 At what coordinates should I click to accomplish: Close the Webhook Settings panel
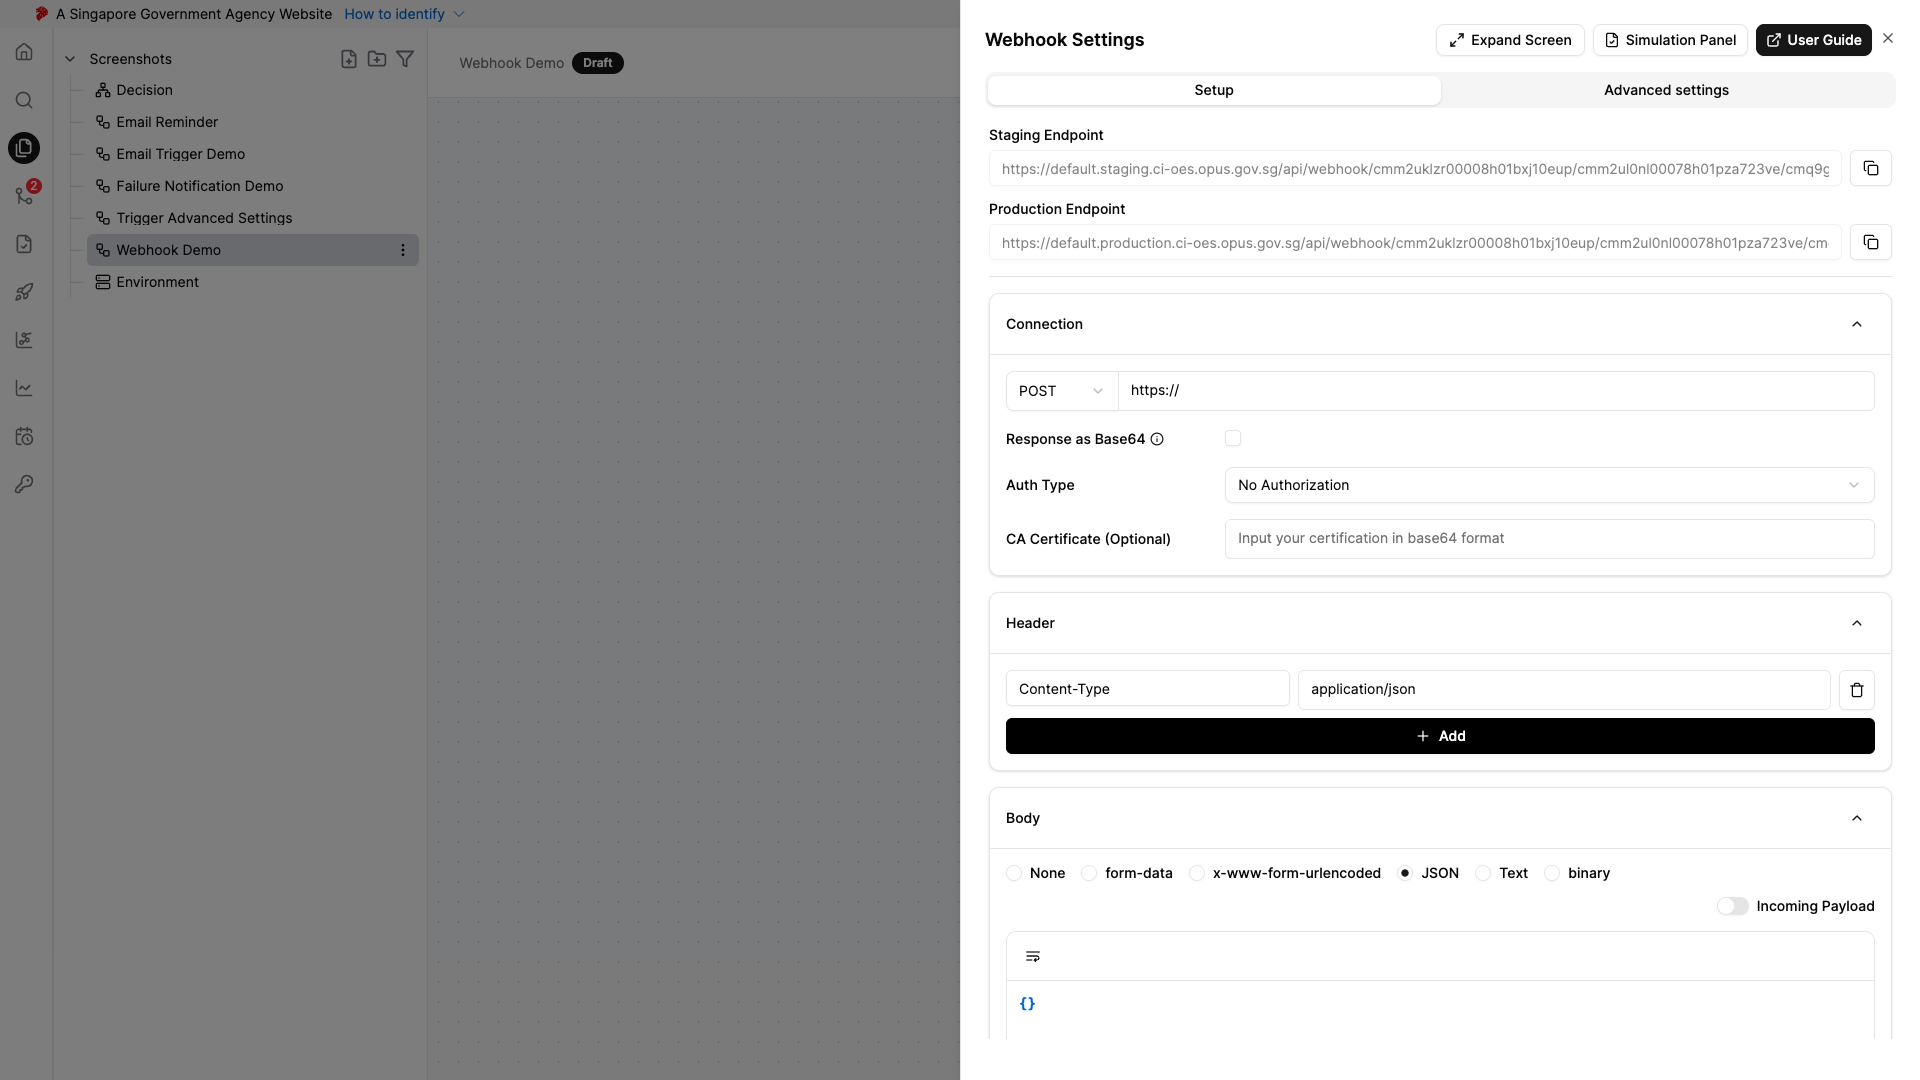coord(1888,38)
